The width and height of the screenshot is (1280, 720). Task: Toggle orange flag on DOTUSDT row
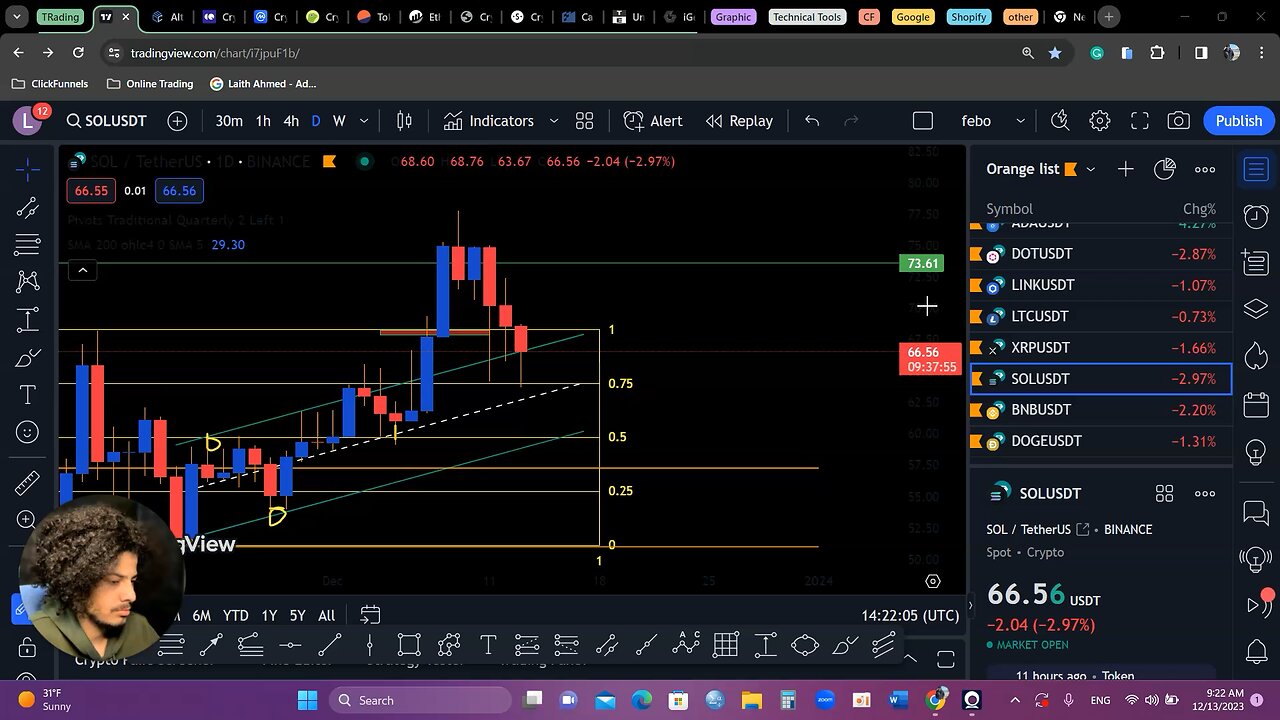pos(977,254)
